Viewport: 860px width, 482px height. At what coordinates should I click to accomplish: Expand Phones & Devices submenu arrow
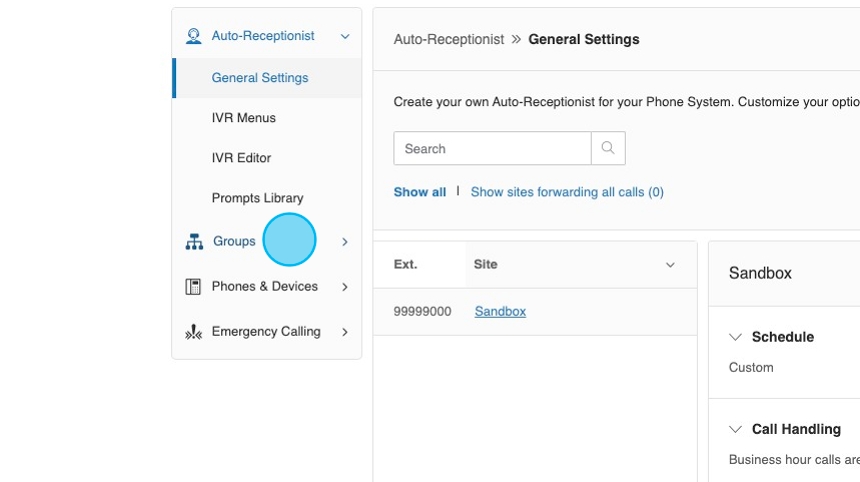pyautogui.click(x=345, y=287)
